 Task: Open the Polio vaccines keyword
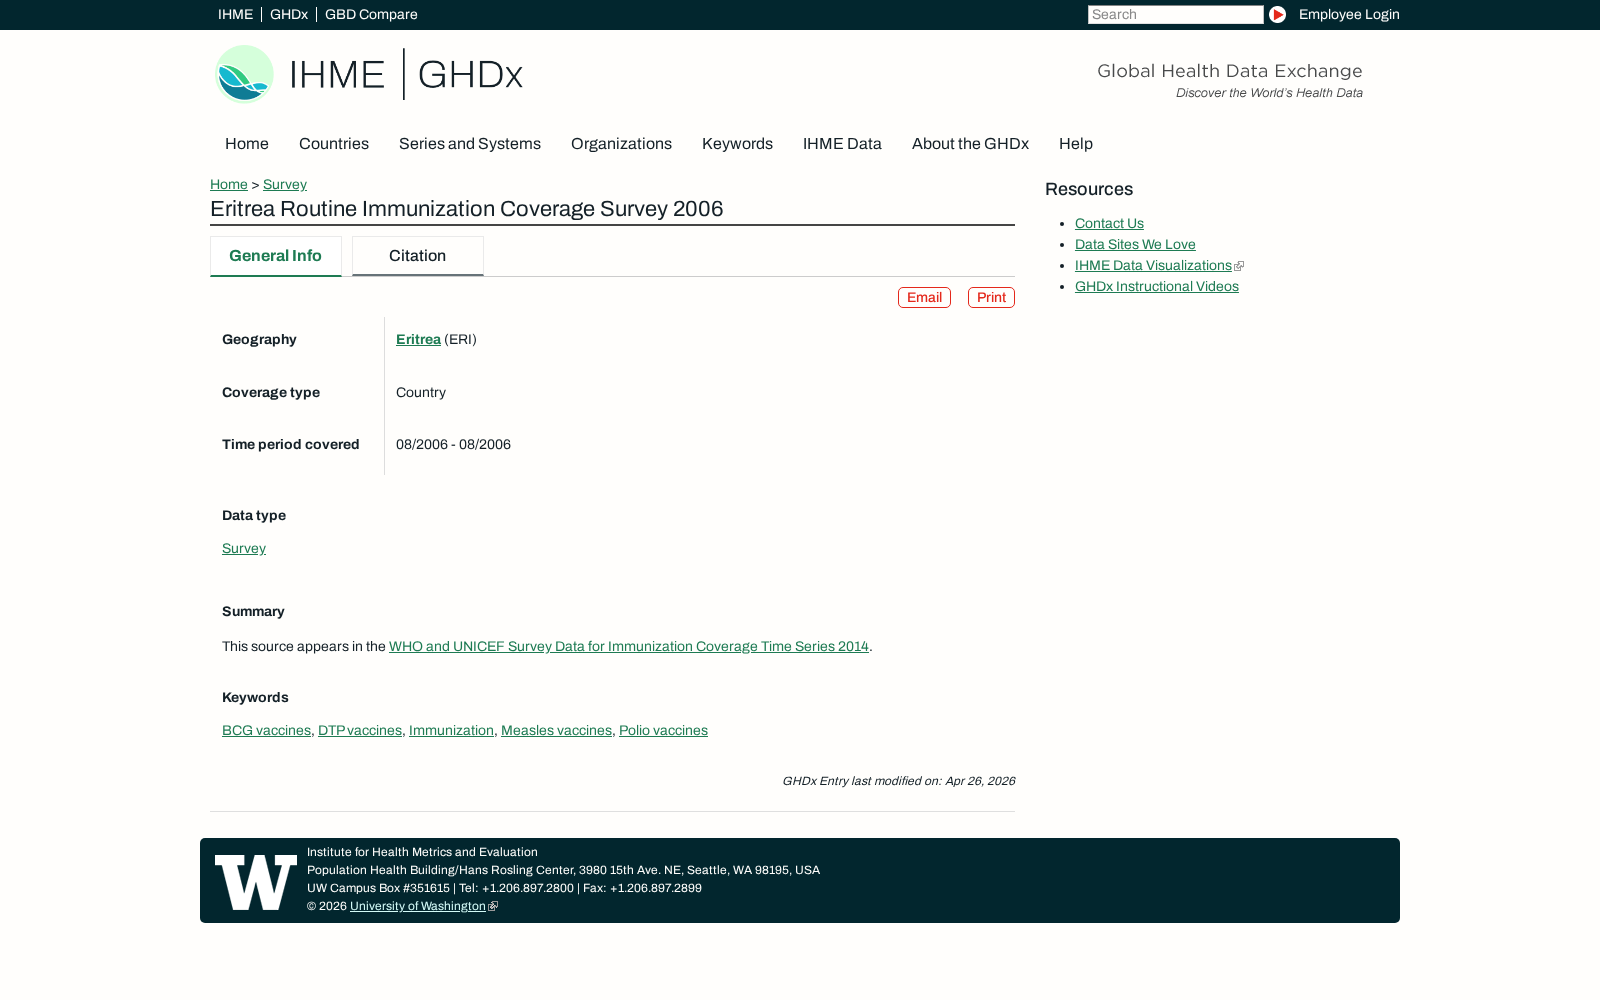pos(663,731)
